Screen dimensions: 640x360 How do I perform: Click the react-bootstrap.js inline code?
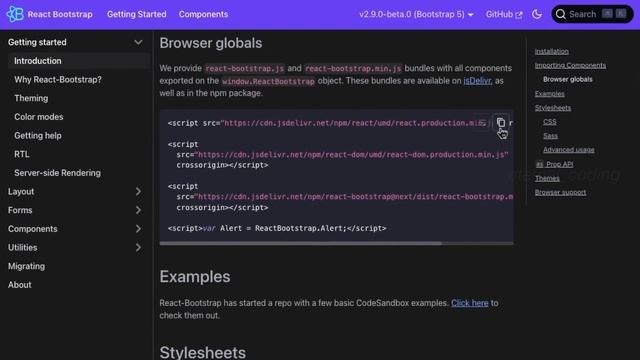244,69
